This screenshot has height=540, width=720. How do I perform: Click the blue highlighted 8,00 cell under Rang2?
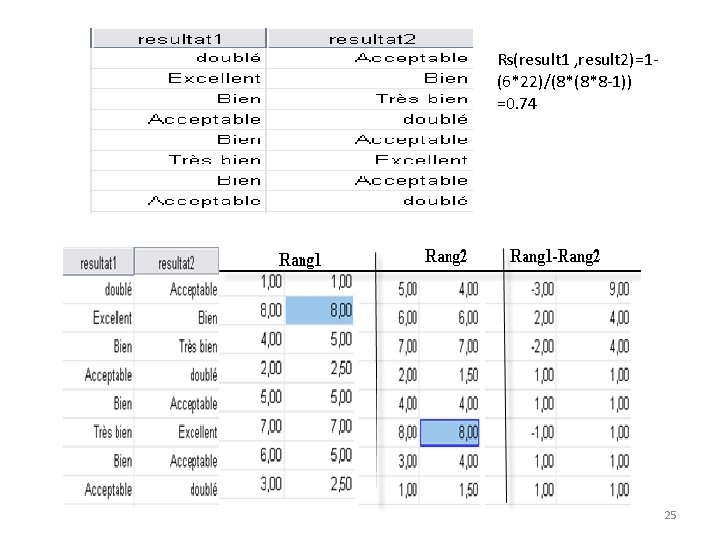point(450,433)
